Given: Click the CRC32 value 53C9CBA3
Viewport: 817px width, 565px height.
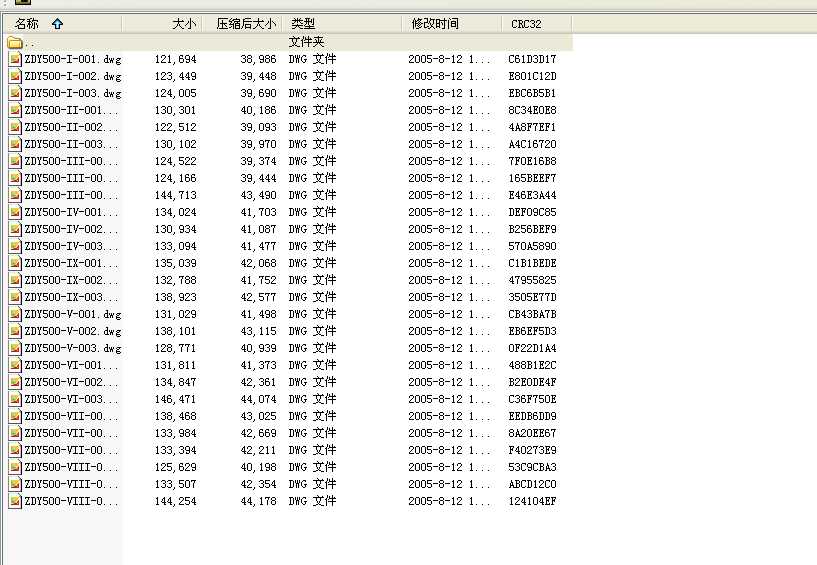Looking at the screenshot, I should (x=533, y=468).
